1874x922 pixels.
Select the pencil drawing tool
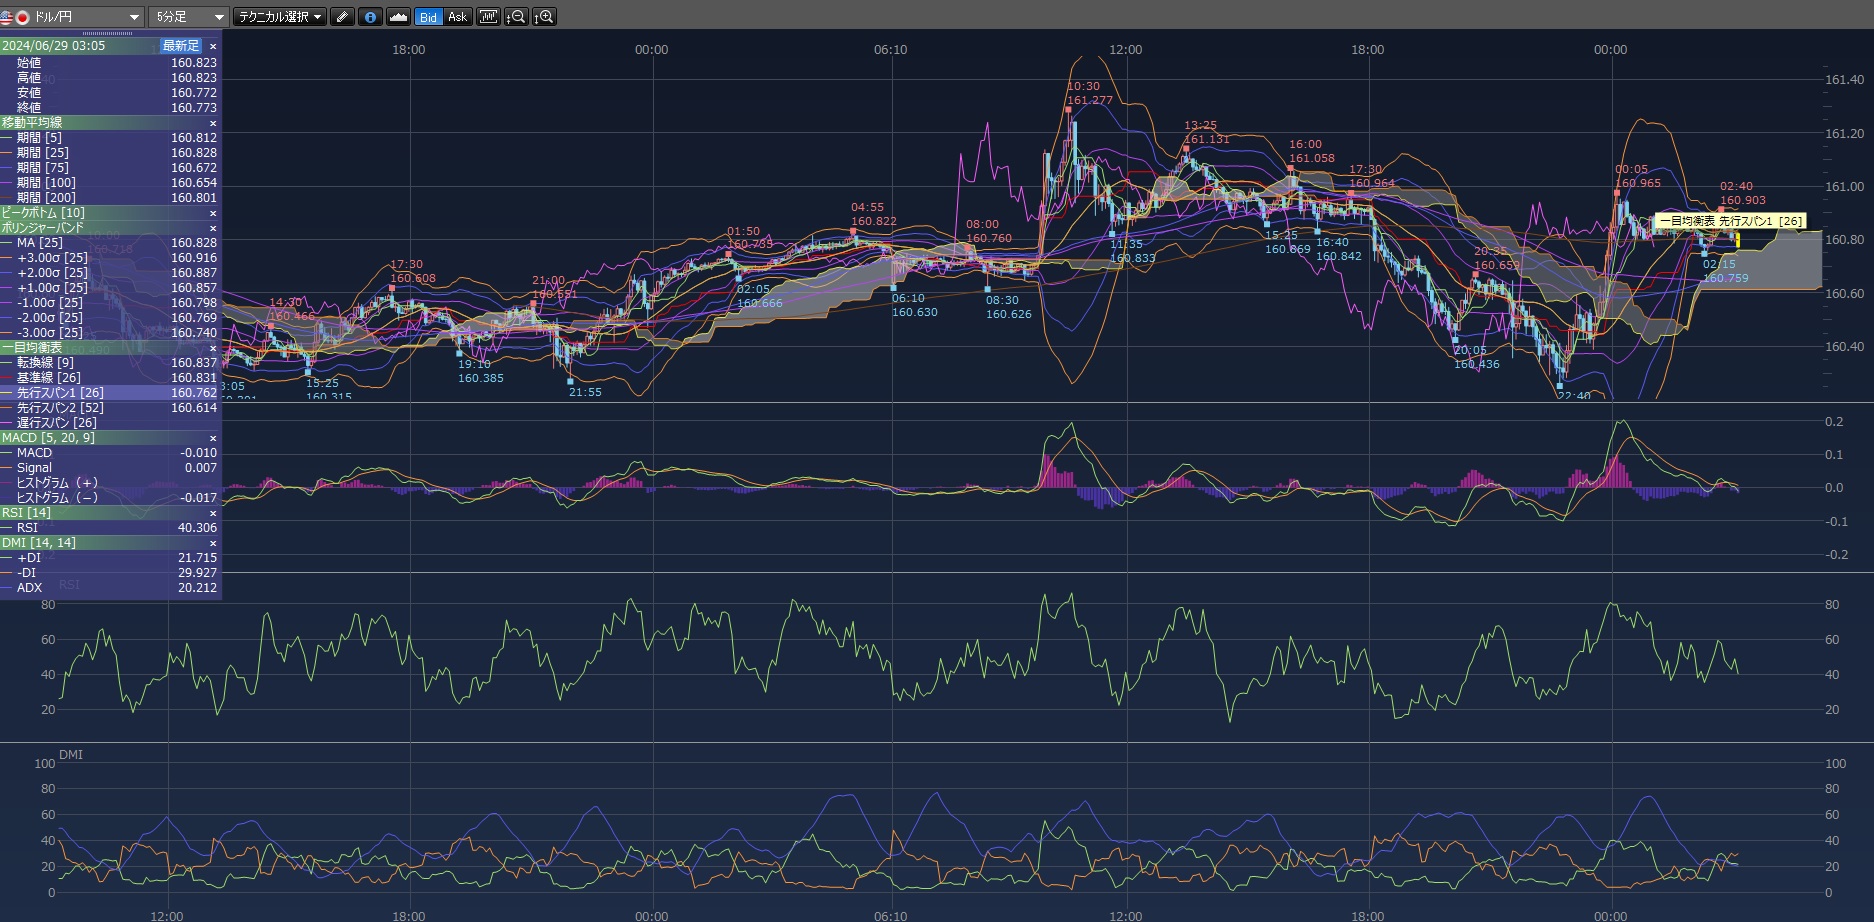pyautogui.click(x=342, y=17)
